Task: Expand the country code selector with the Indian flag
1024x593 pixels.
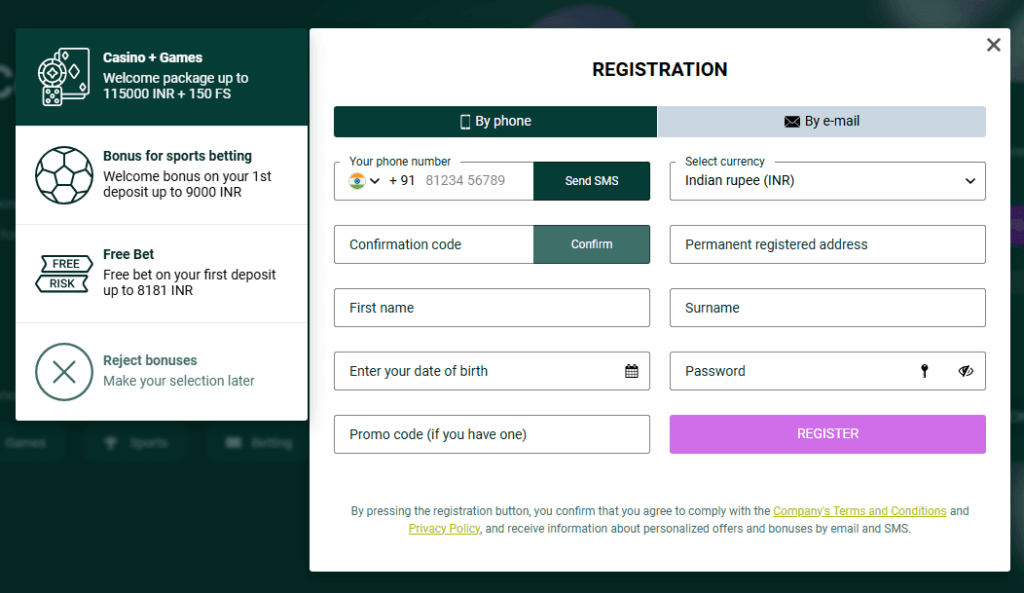Action: click(x=360, y=181)
